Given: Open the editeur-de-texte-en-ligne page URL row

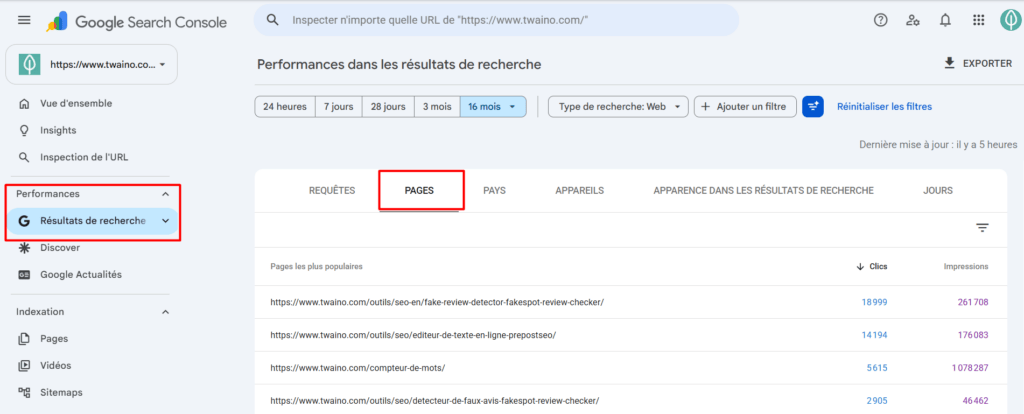Looking at the screenshot, I should pos(413,335).
